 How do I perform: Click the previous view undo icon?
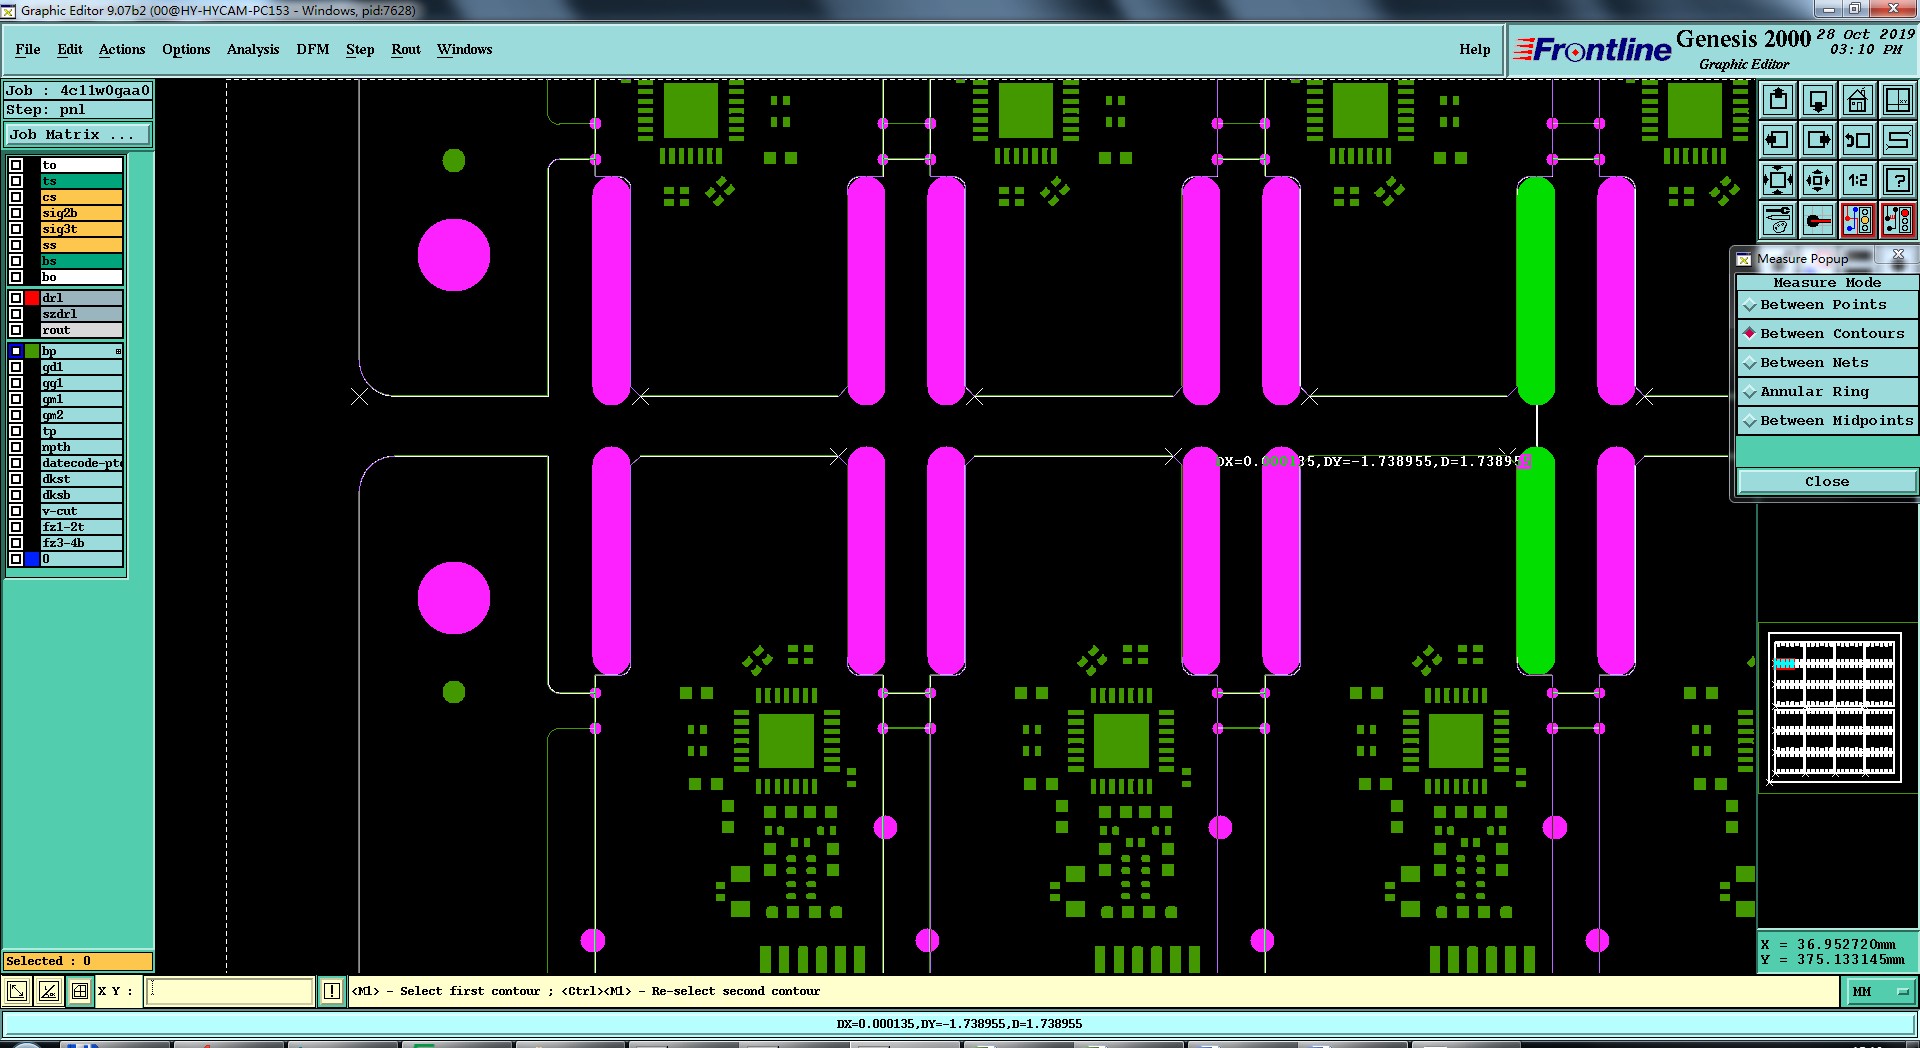1858,140
